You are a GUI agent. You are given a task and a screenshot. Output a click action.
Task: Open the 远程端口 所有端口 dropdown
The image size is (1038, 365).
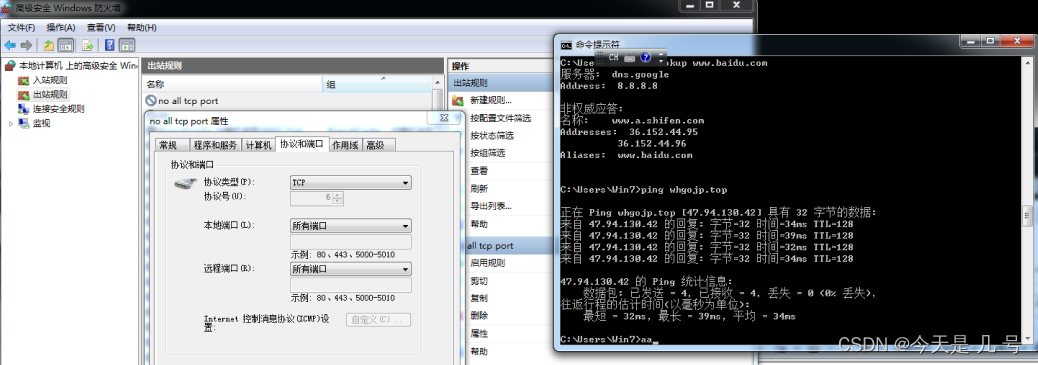351,269
